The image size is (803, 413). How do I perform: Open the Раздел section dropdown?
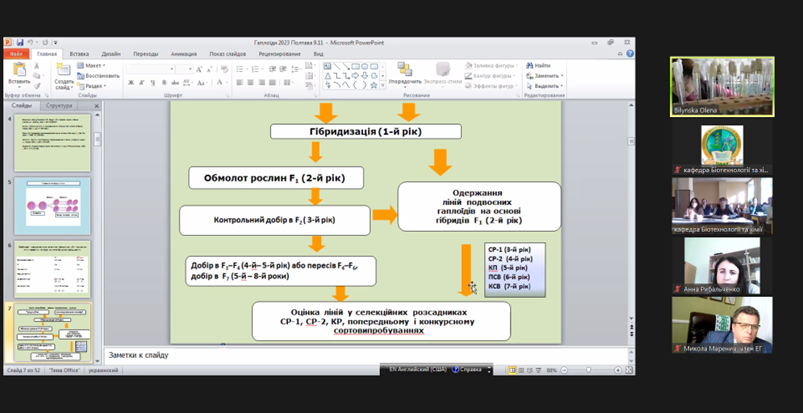91,86
